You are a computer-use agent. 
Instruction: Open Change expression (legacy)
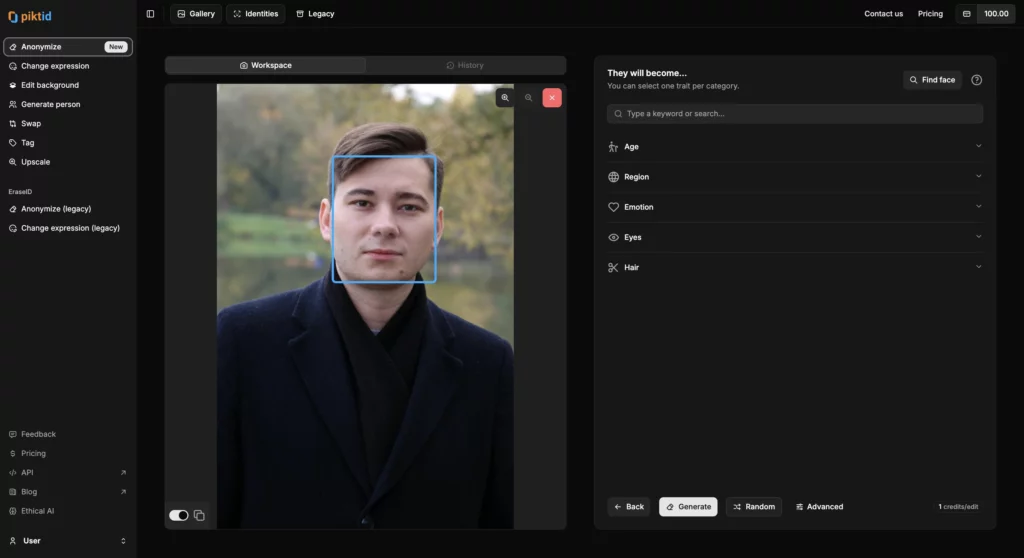[x=68, y=228]
